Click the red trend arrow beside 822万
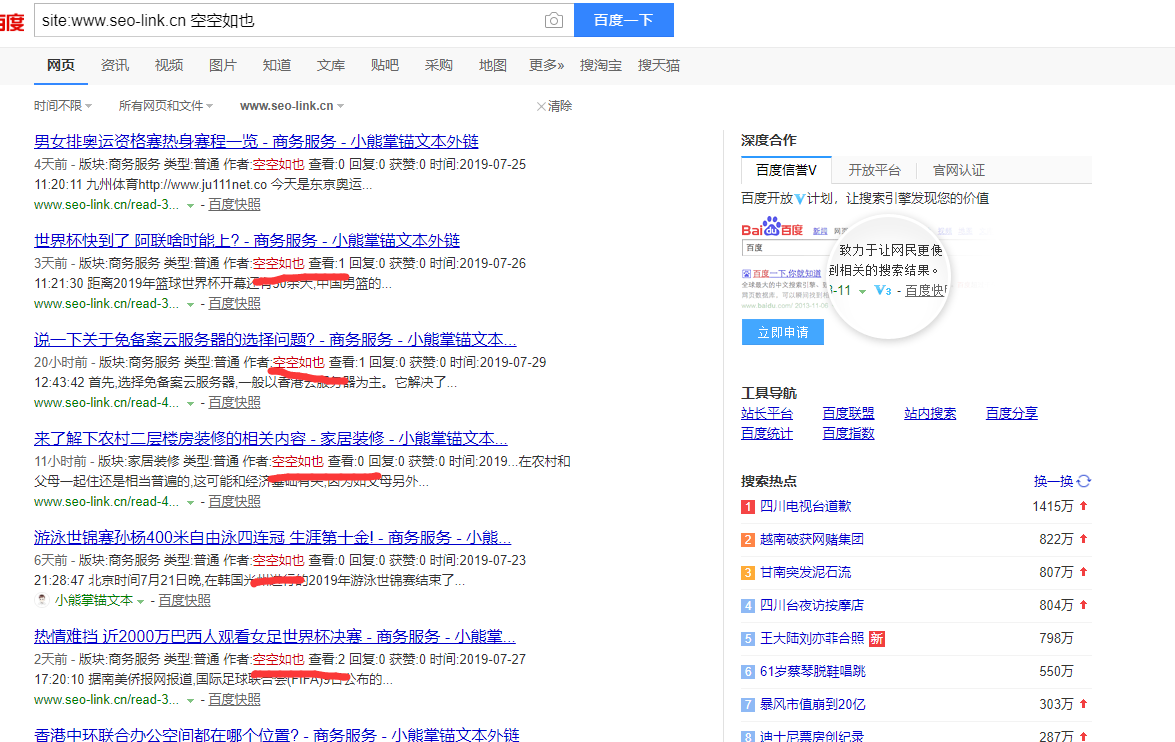 click(1084, 539)
